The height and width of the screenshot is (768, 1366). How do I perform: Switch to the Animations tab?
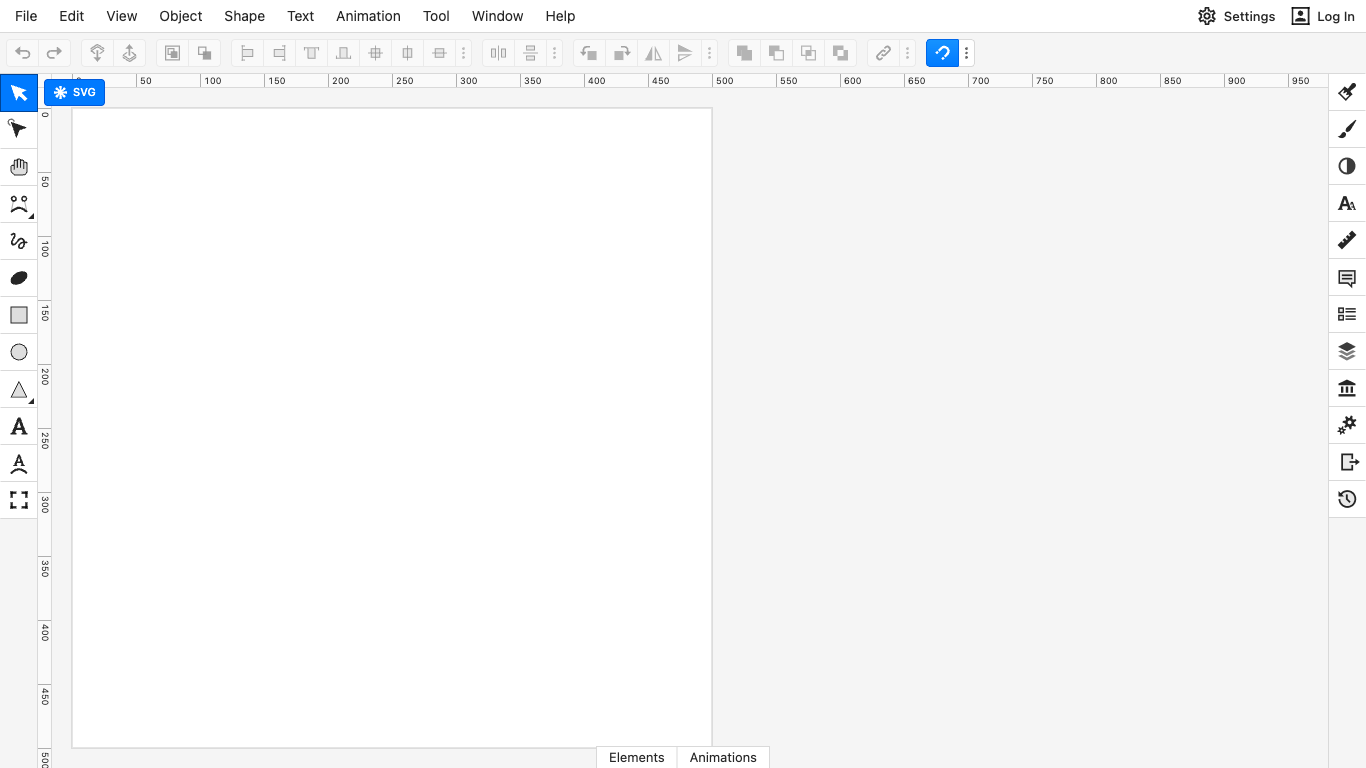[723, 757]
